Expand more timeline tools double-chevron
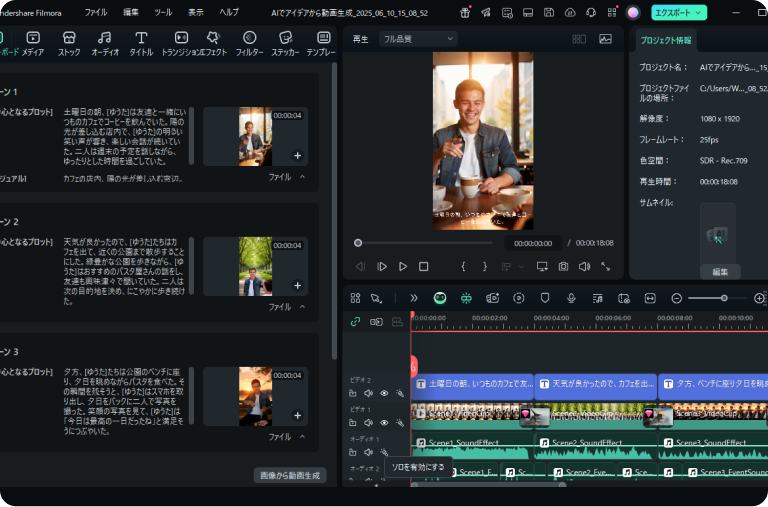Viewport: 768px width, 507px height. (414, 298)
